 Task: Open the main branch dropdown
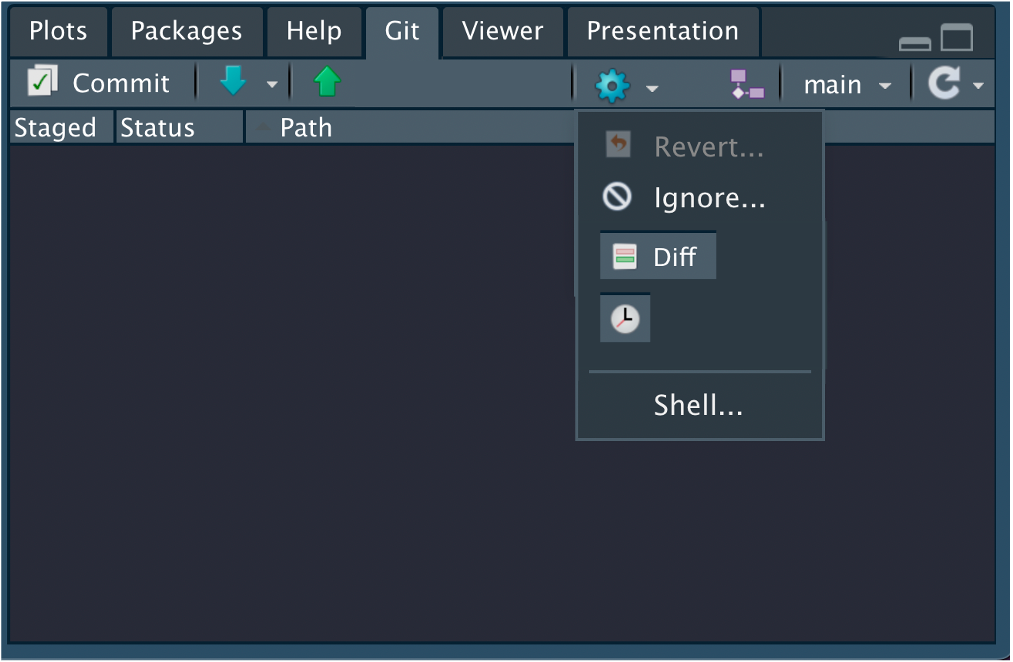[x=845, y=84]
